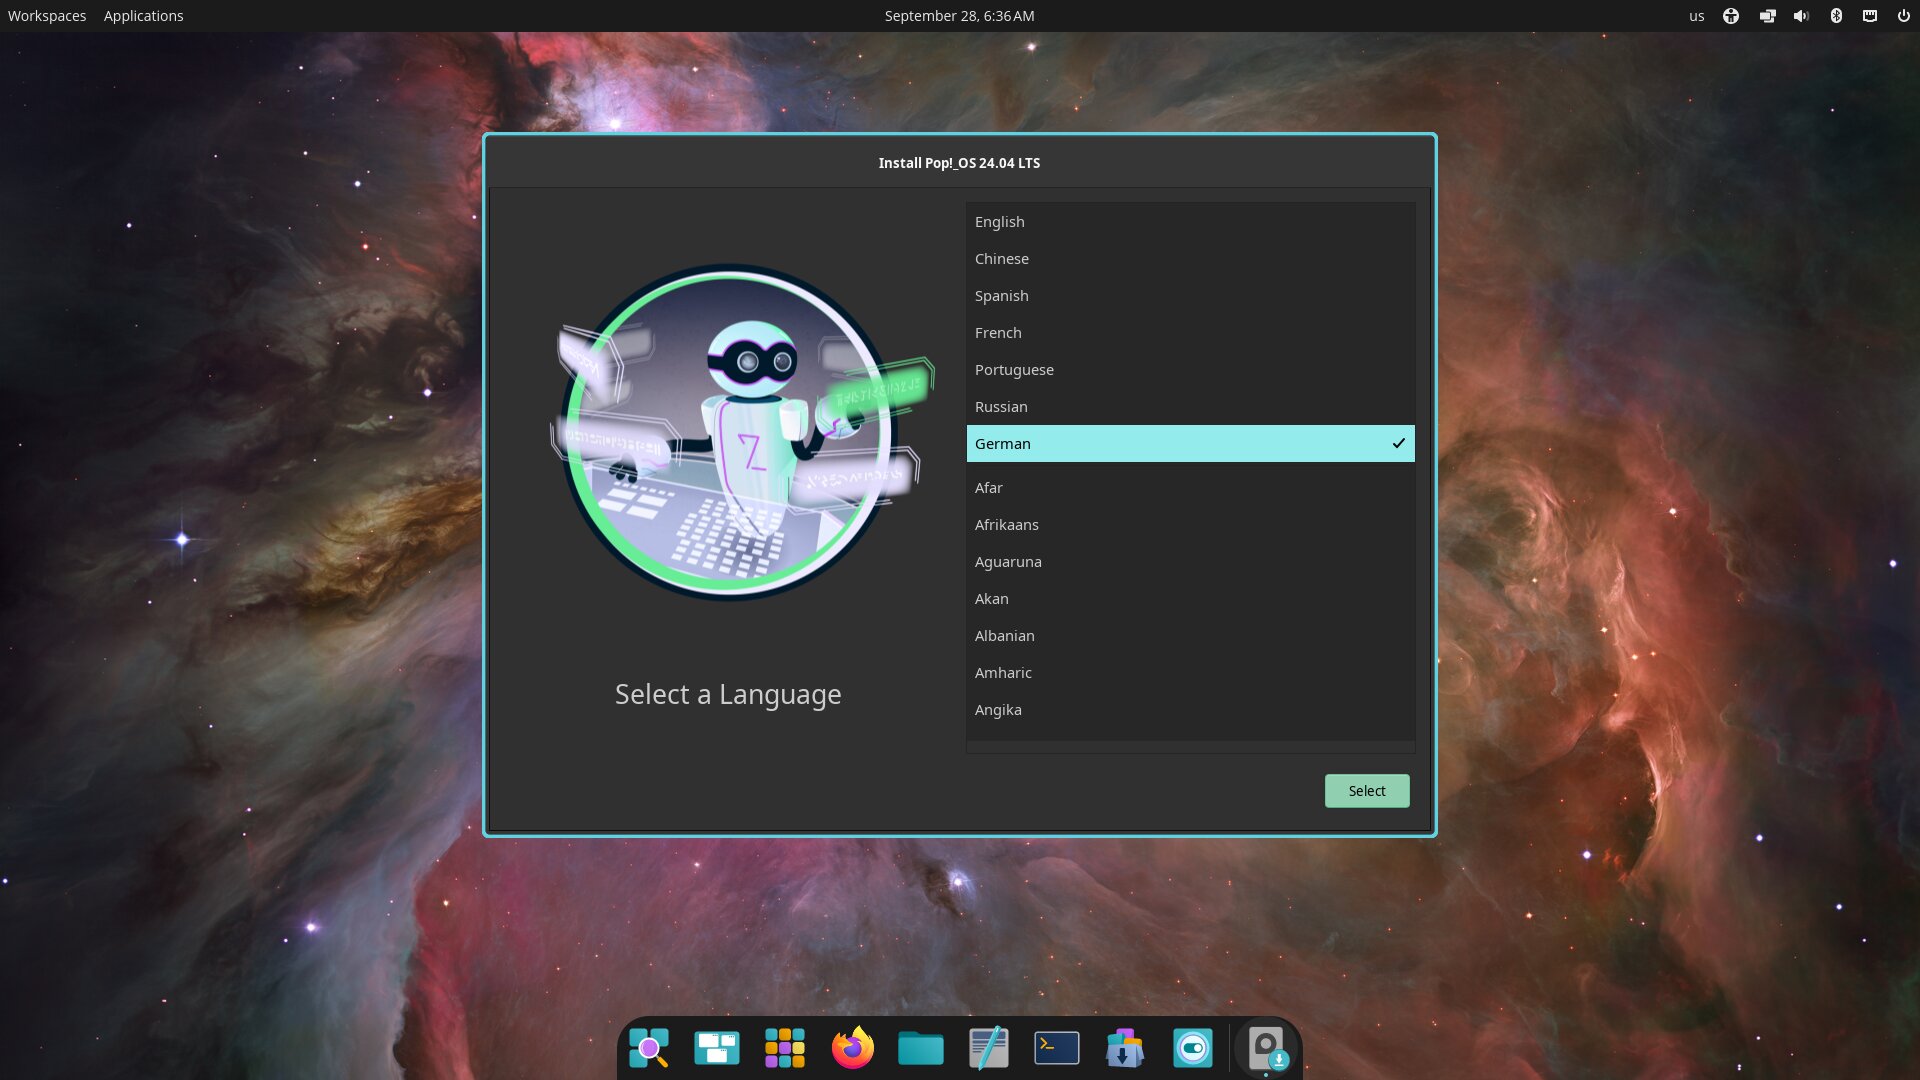Viewport: 1920px width, 1080px height.
Task: Choose Albanian in the language list
Action: click(x=1191, y=636)
